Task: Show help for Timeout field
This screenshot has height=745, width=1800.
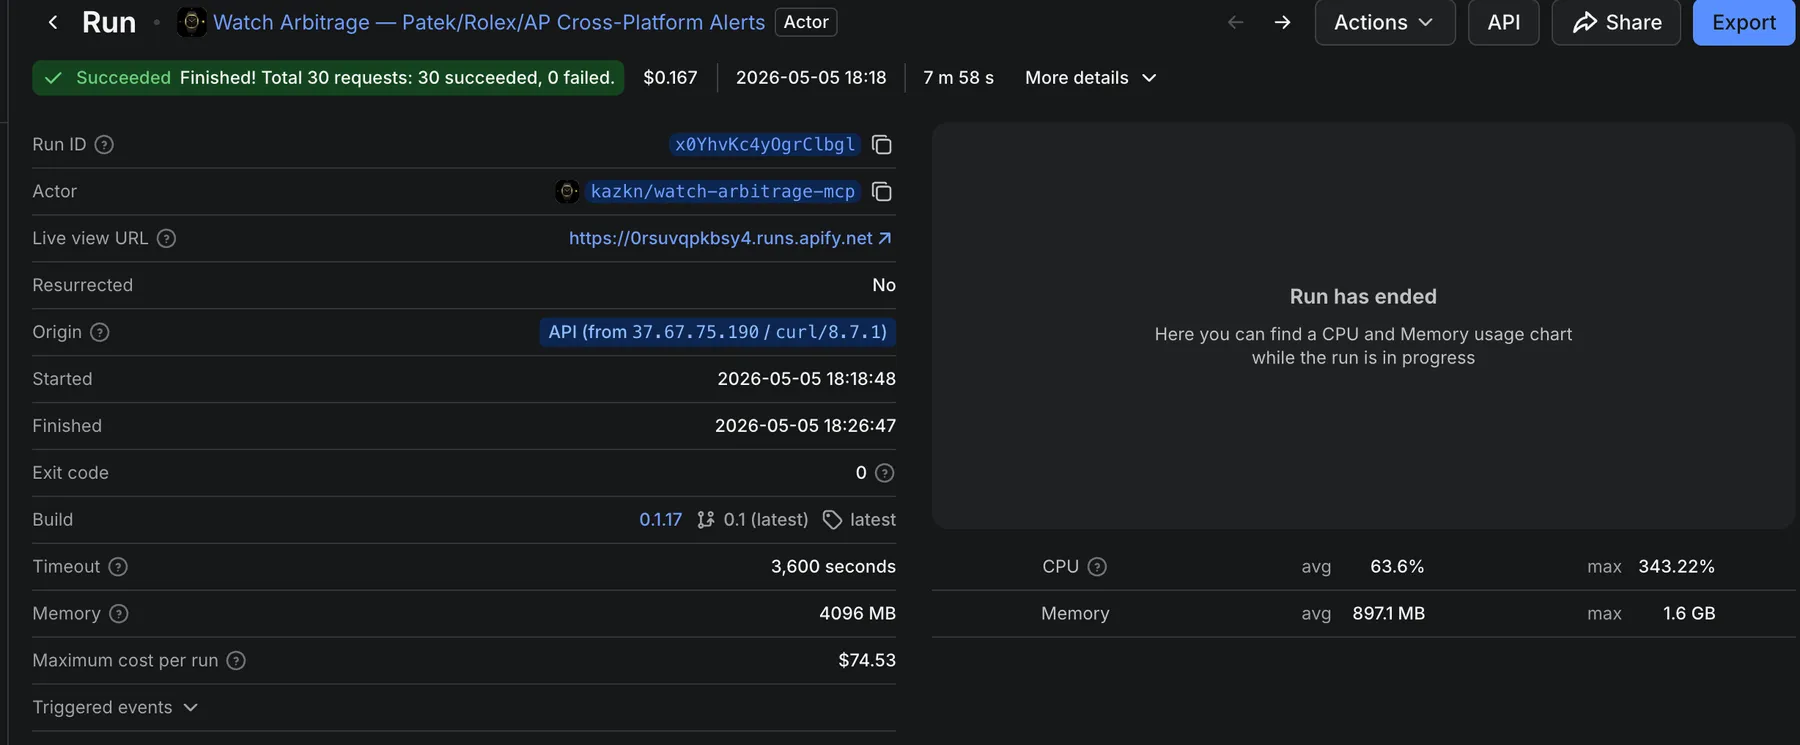Action: point(118,567)
